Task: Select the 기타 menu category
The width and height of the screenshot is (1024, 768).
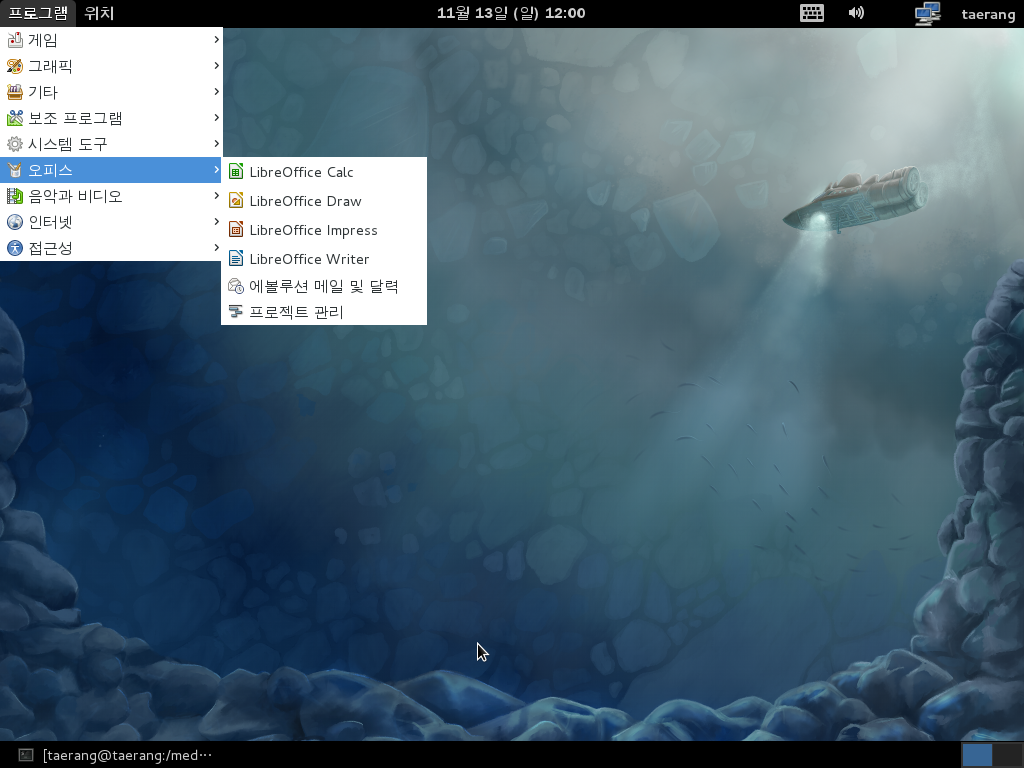Action: 111,92
